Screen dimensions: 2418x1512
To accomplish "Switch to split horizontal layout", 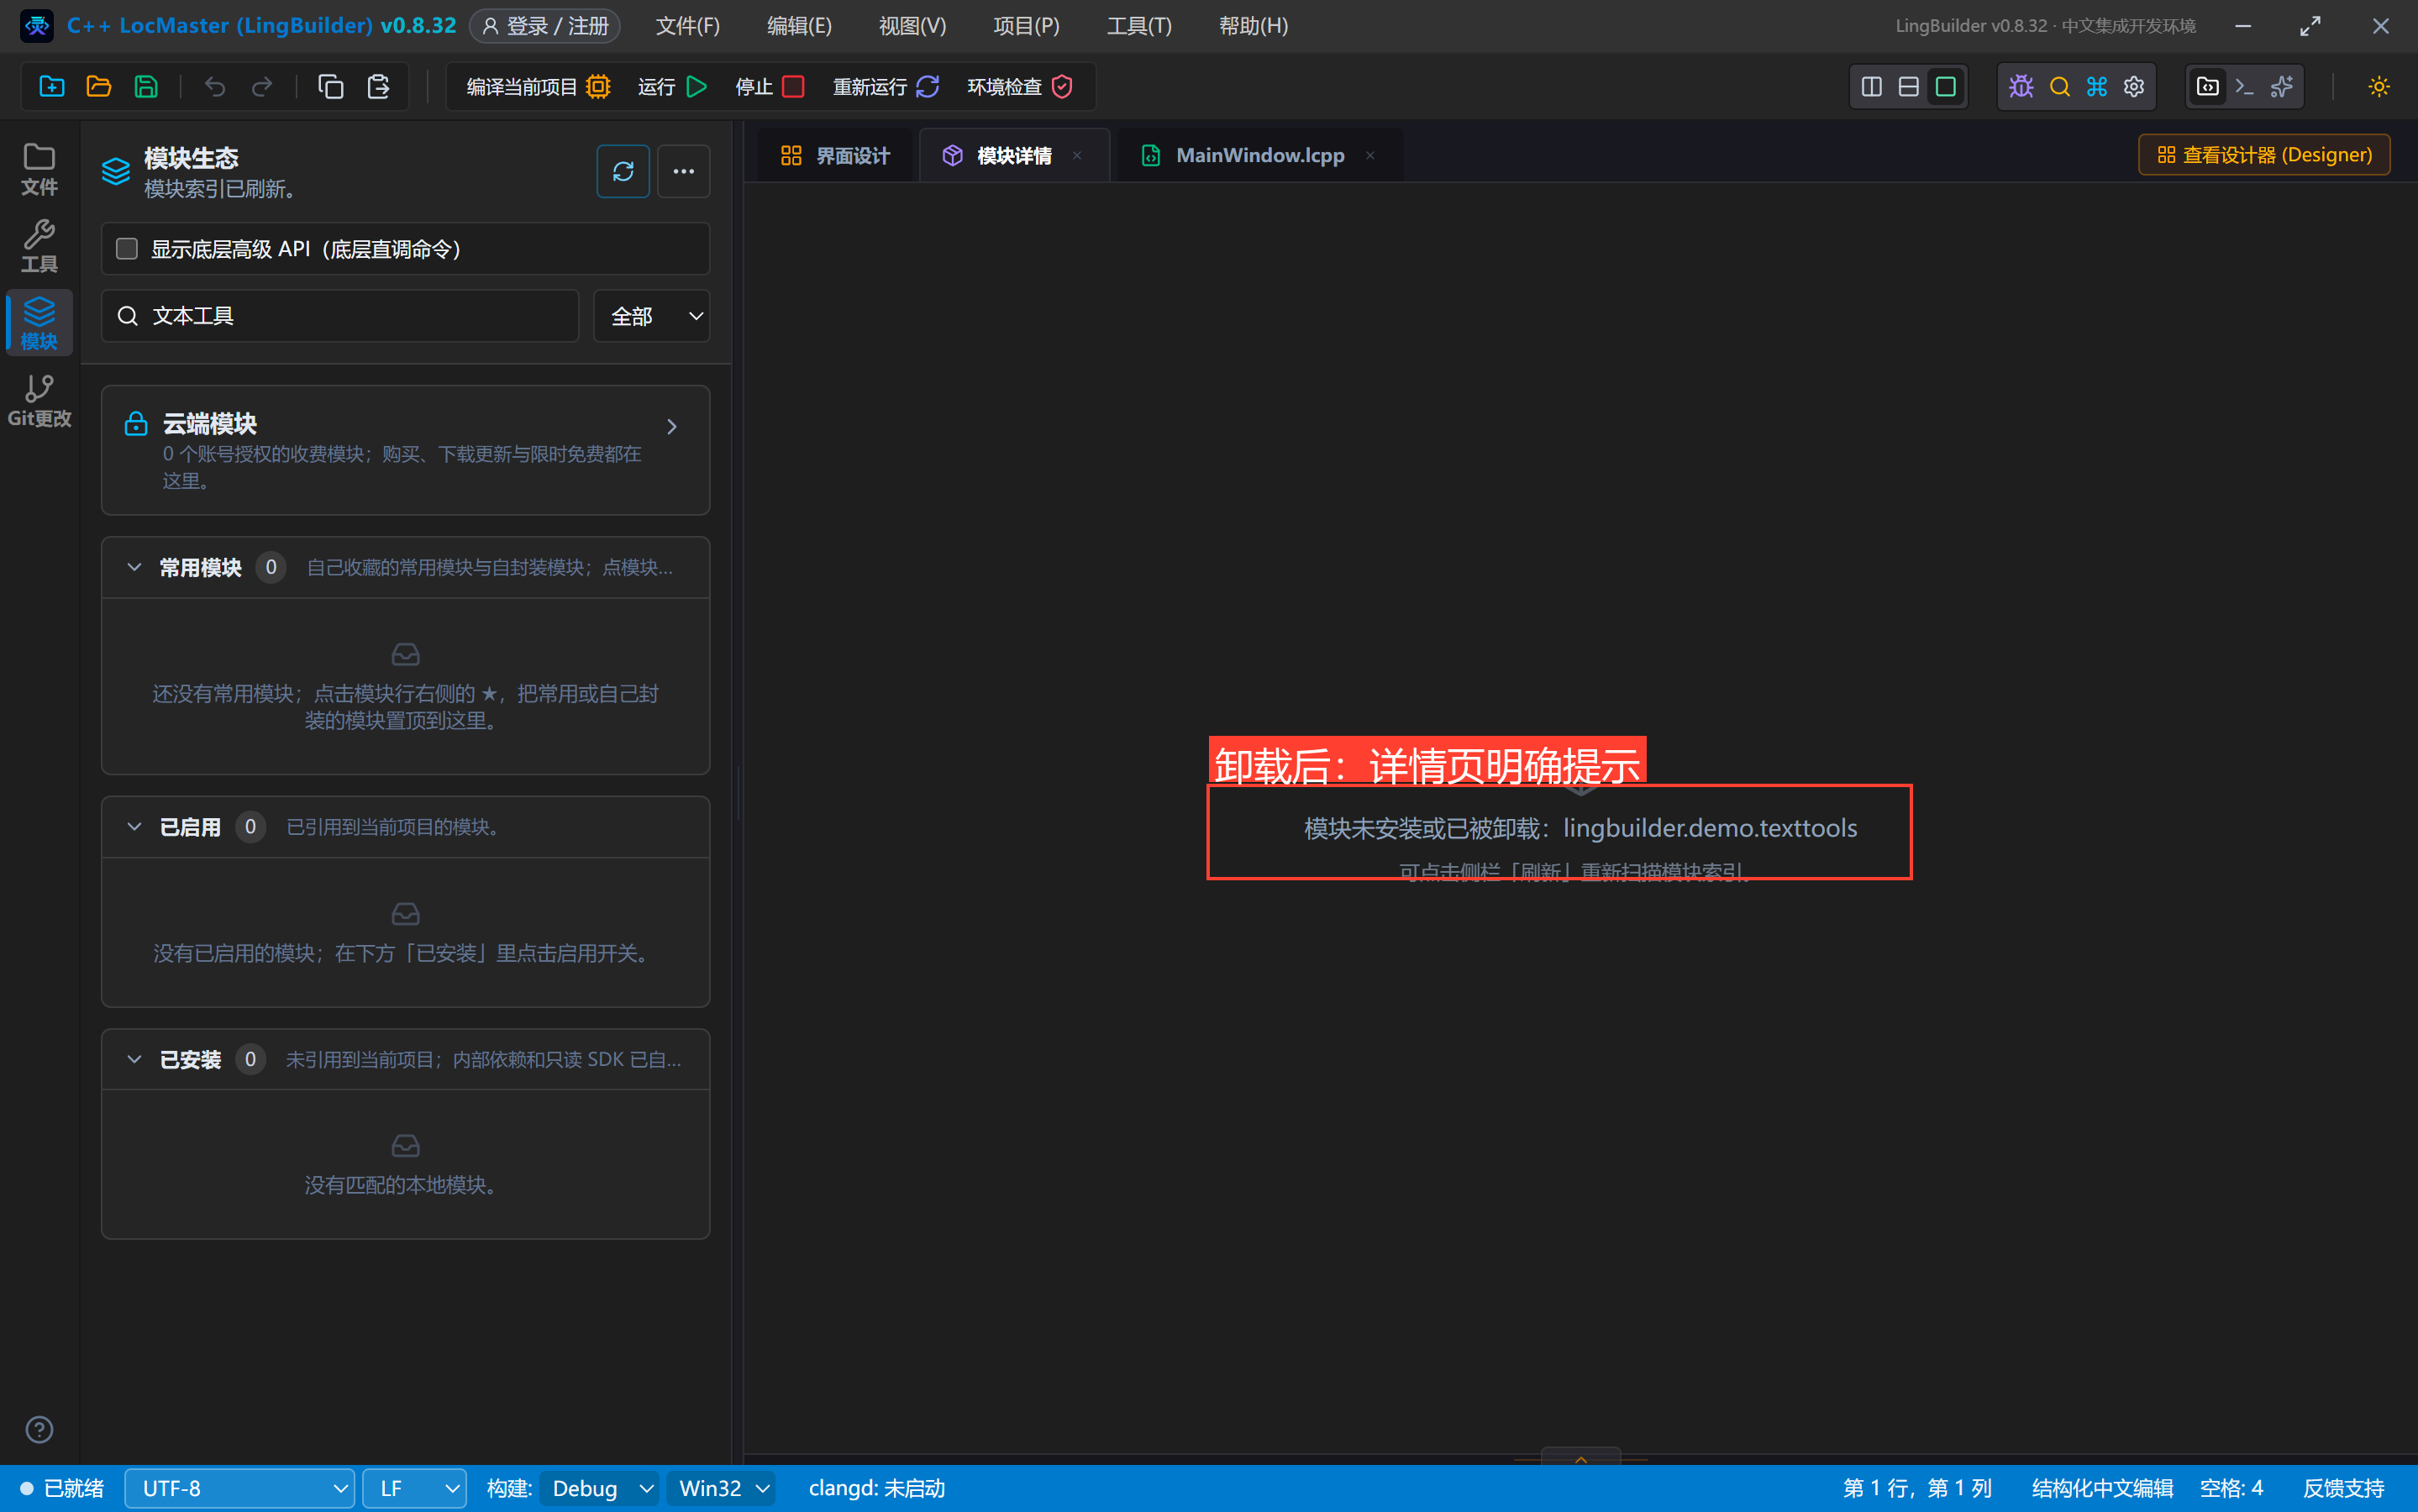I will [1909, 87].
